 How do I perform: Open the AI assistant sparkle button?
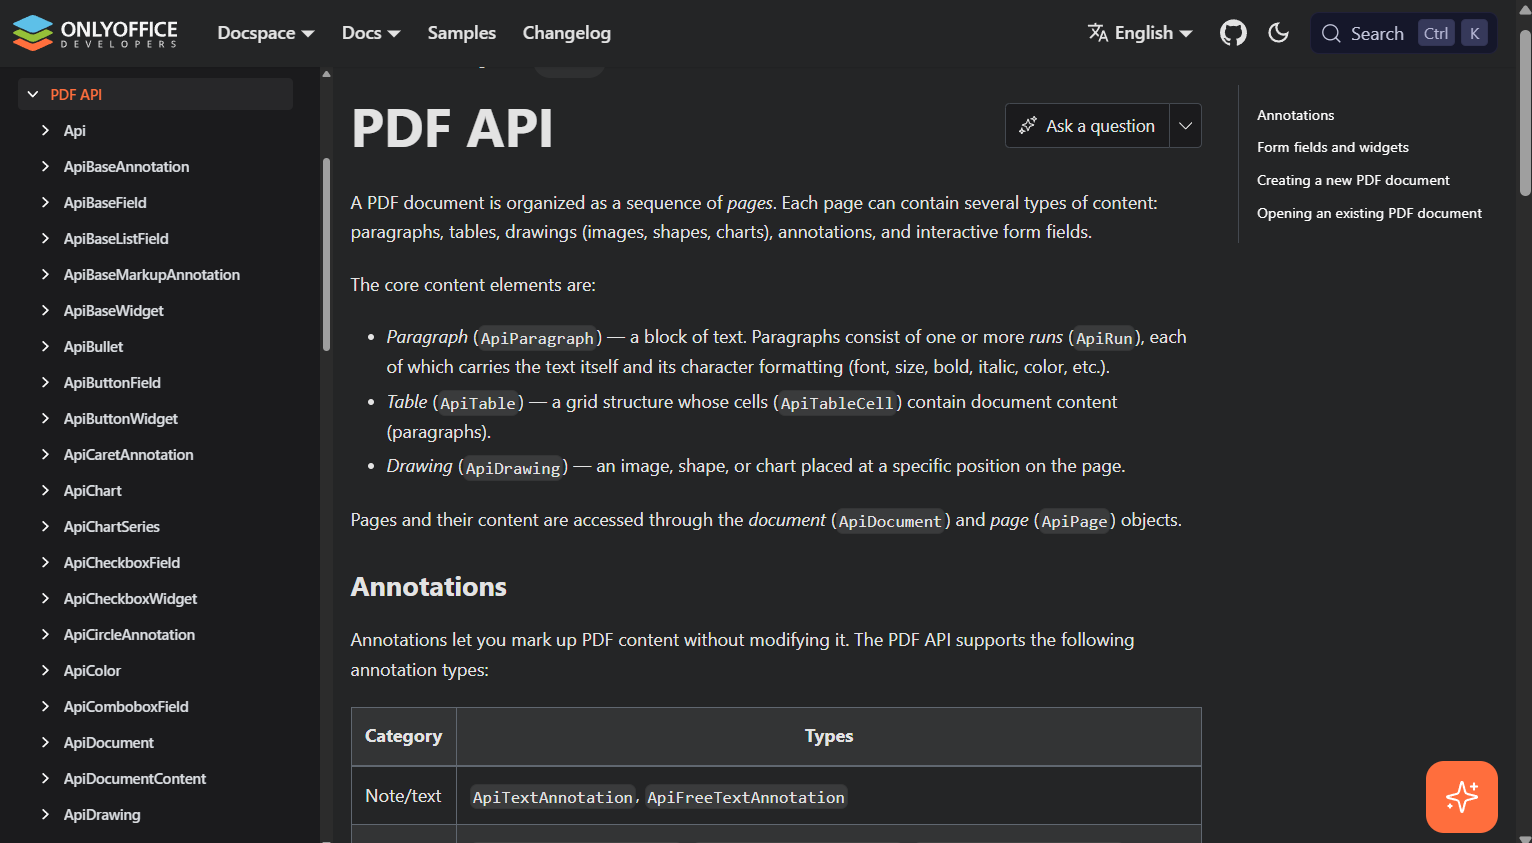(x=1461, y=797)
